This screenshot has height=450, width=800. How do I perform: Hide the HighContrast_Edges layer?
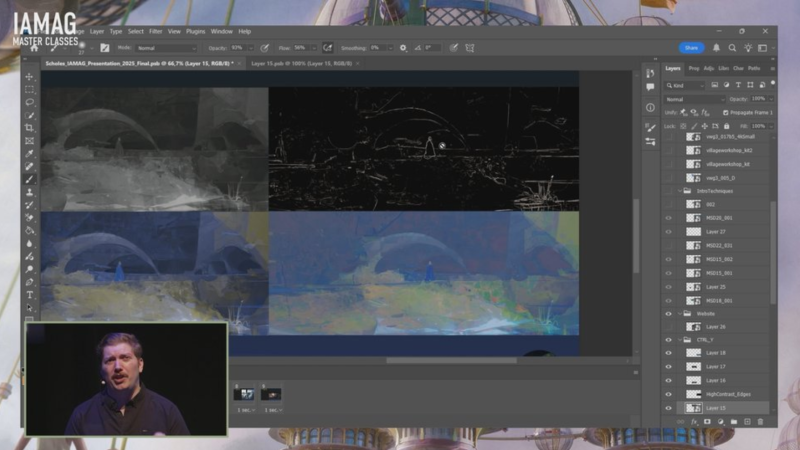click(669, 394)
